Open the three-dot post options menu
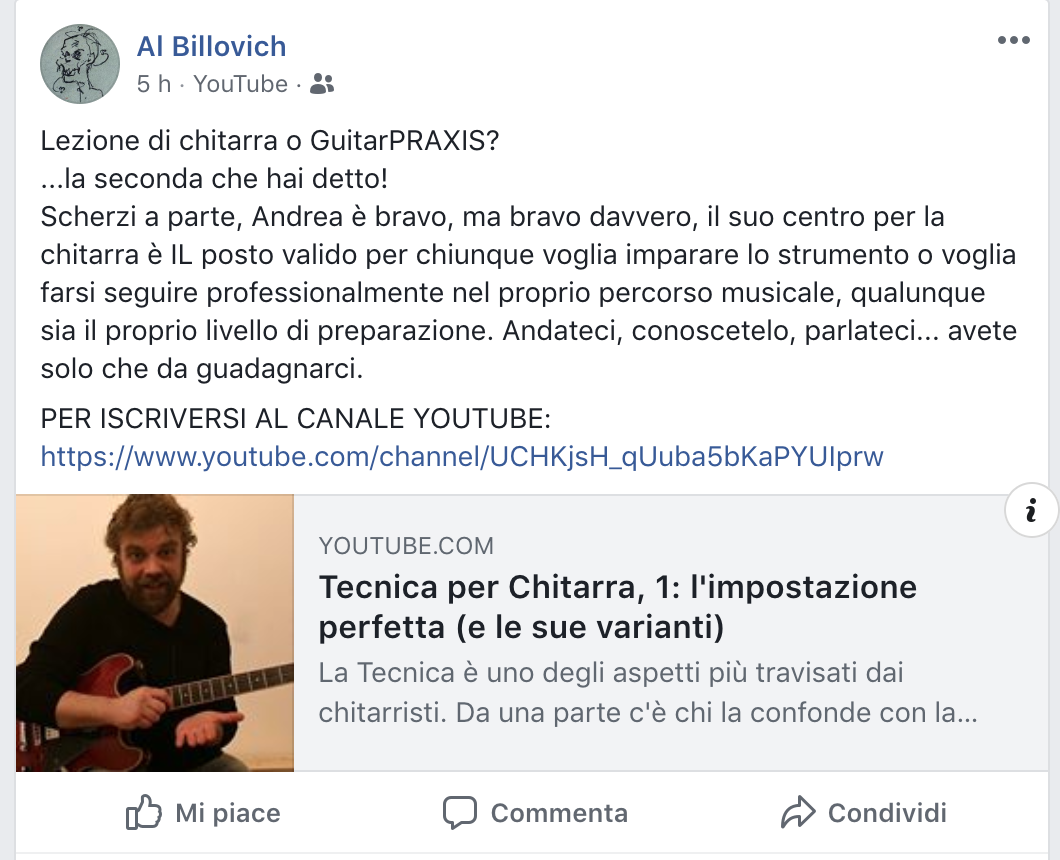This screenshot has height=860, width=1060. [1013, 41]
